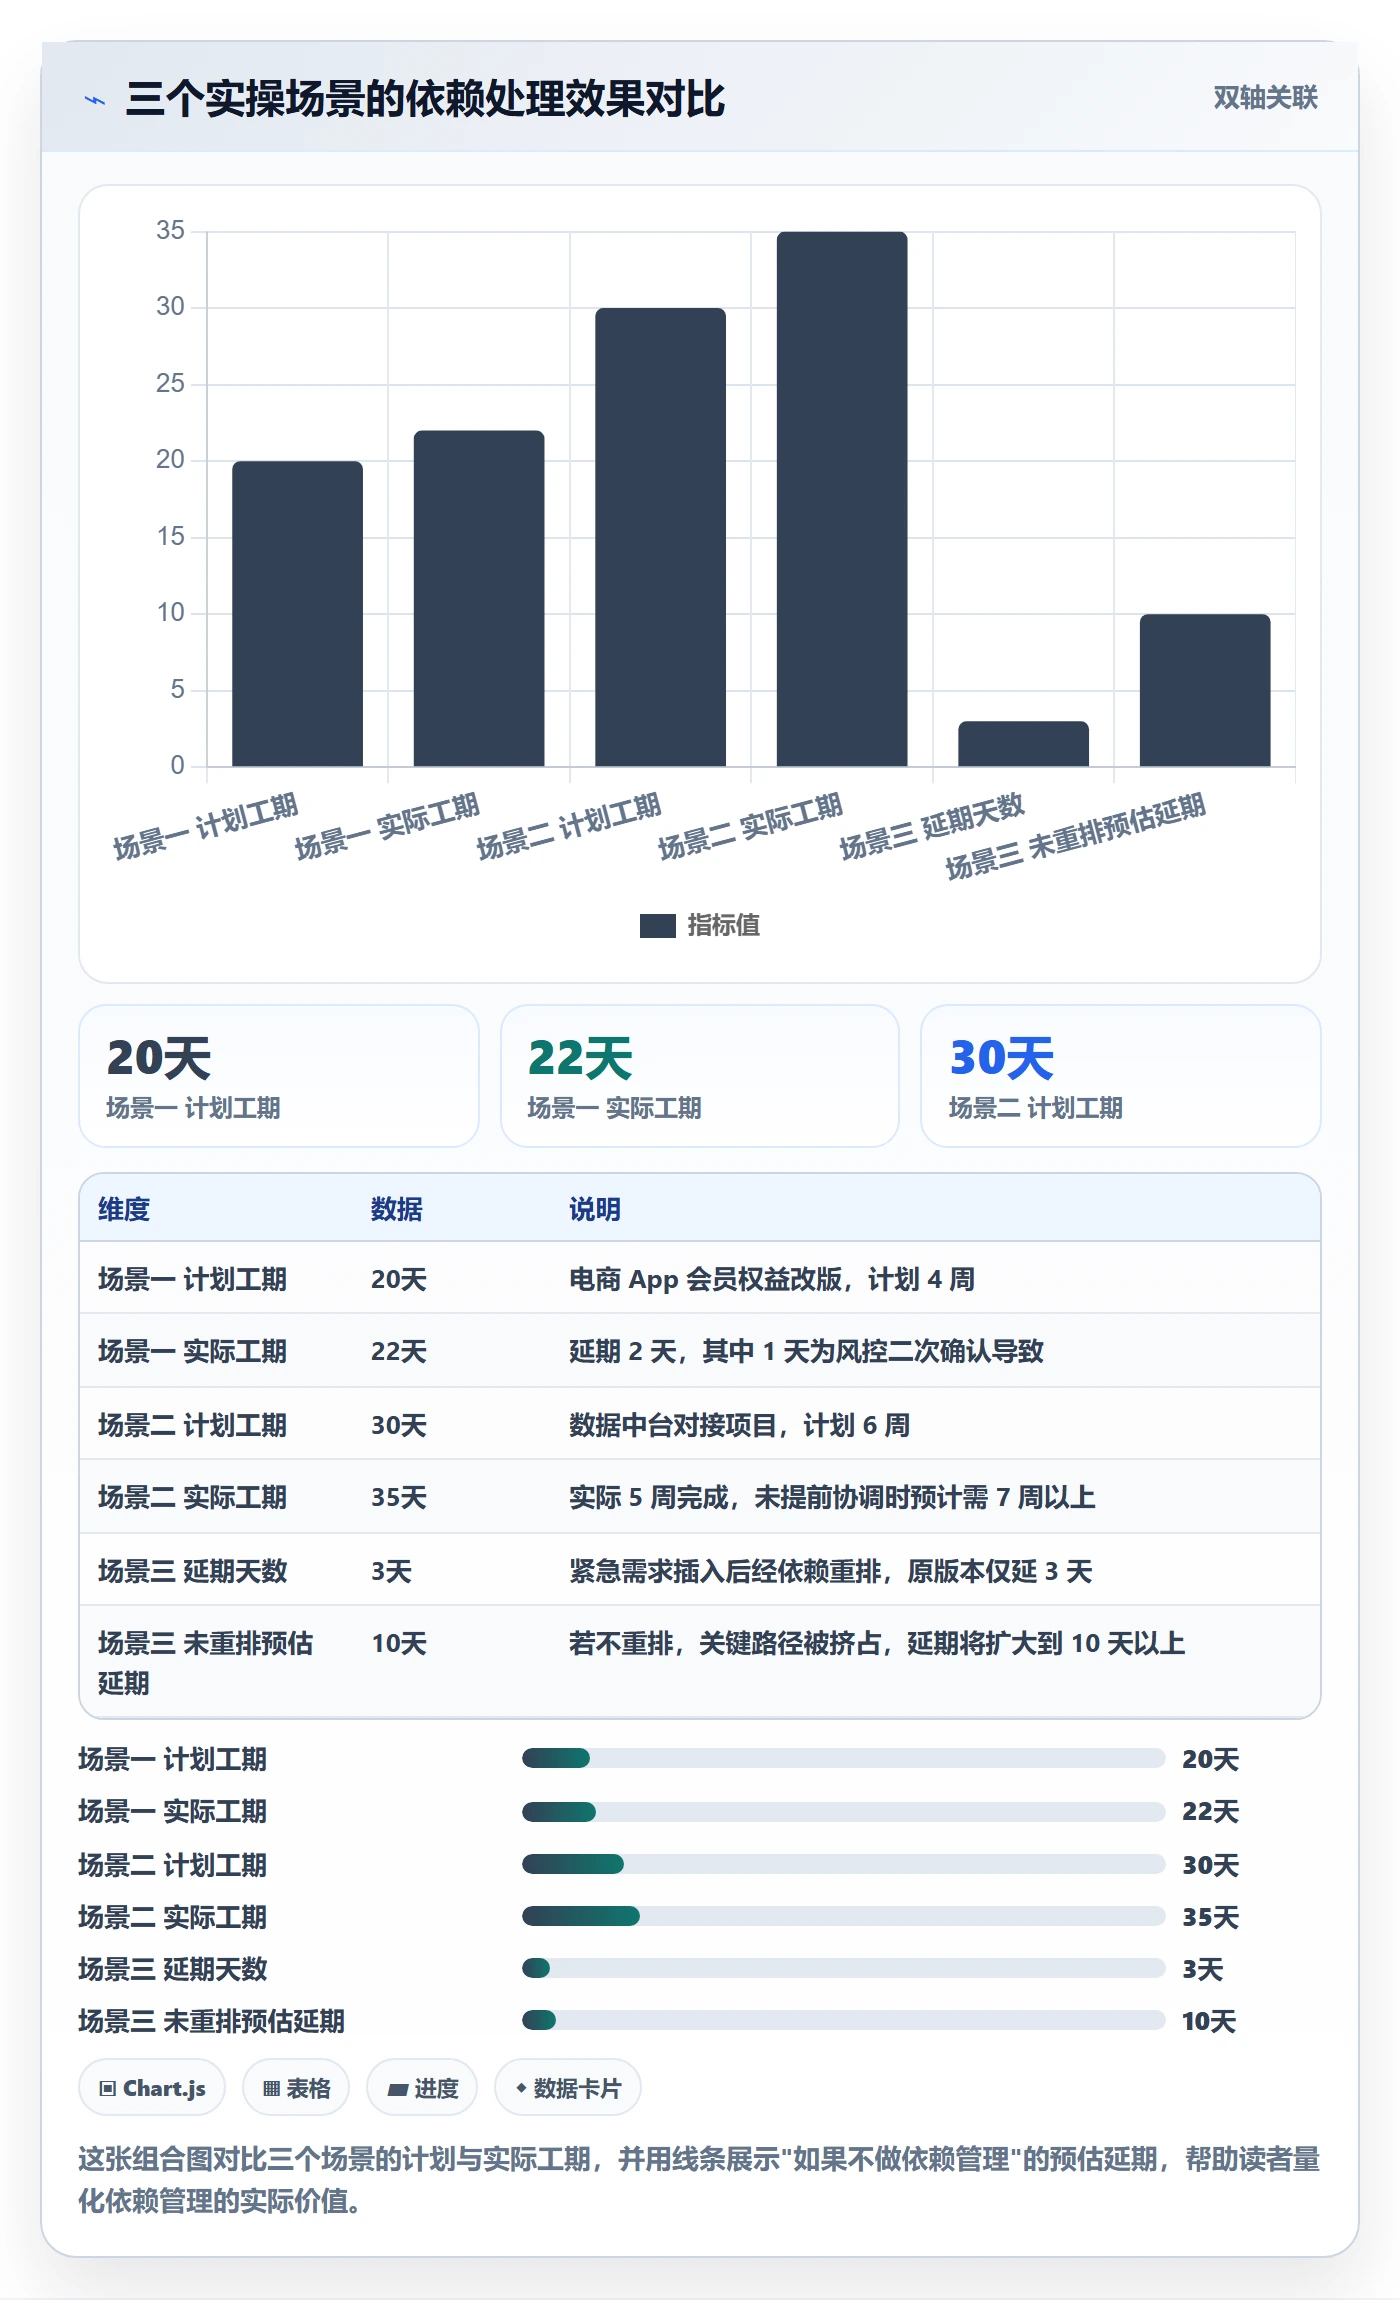
Task: Click the 维度 column header
Action: click(124, 1209)
